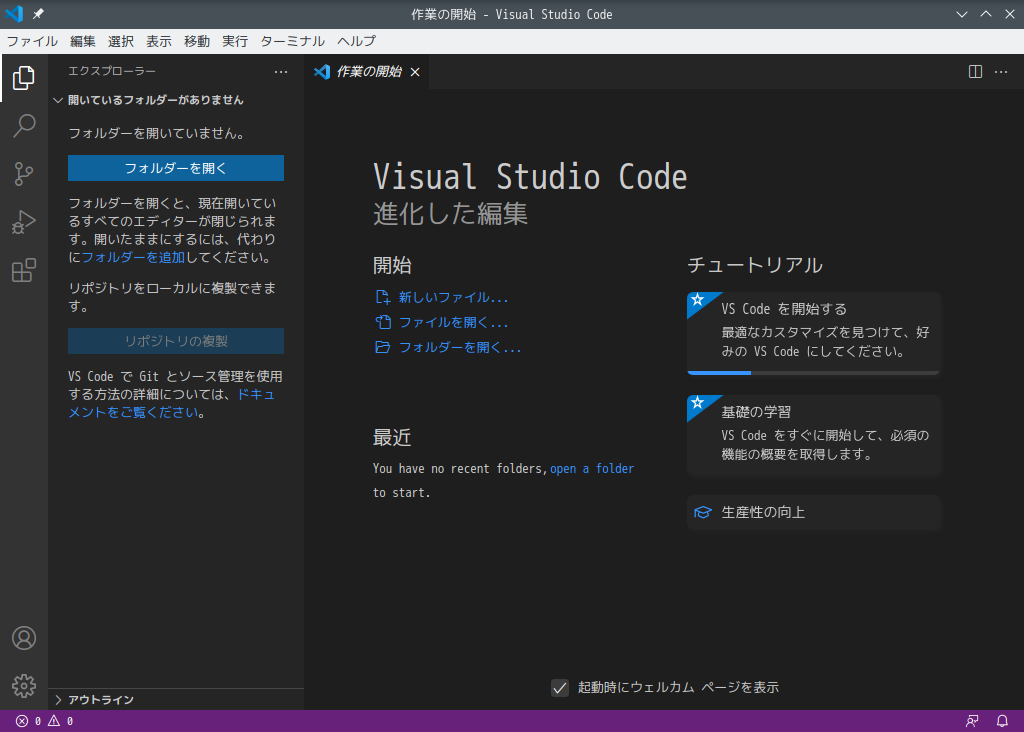The image size is (1024, 732).
Task: Click the errors and warnings status indicator
Action: pyautogui.click(x=44, y=721)
